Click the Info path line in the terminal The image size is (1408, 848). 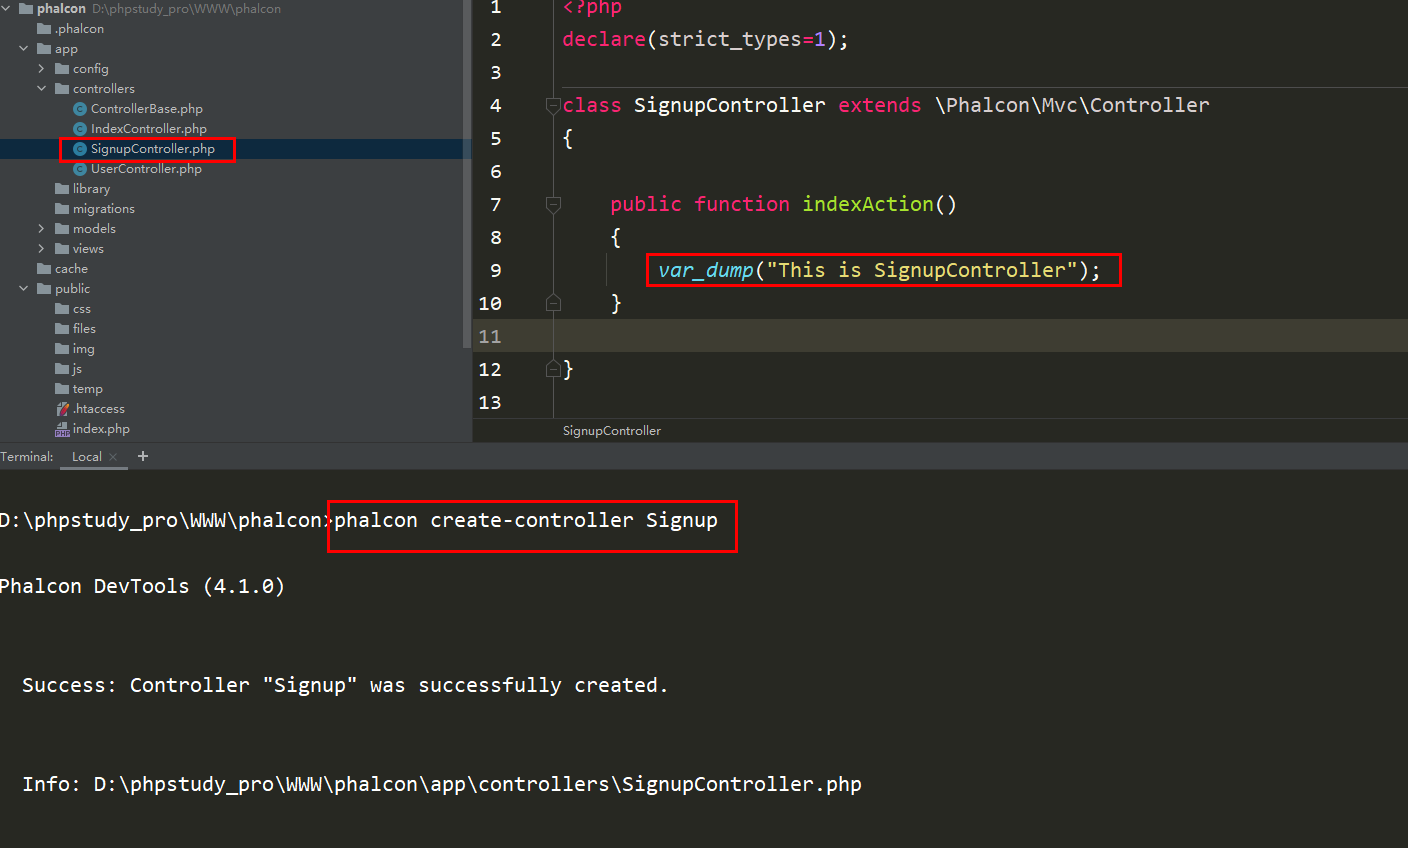[x=442, y=784]
